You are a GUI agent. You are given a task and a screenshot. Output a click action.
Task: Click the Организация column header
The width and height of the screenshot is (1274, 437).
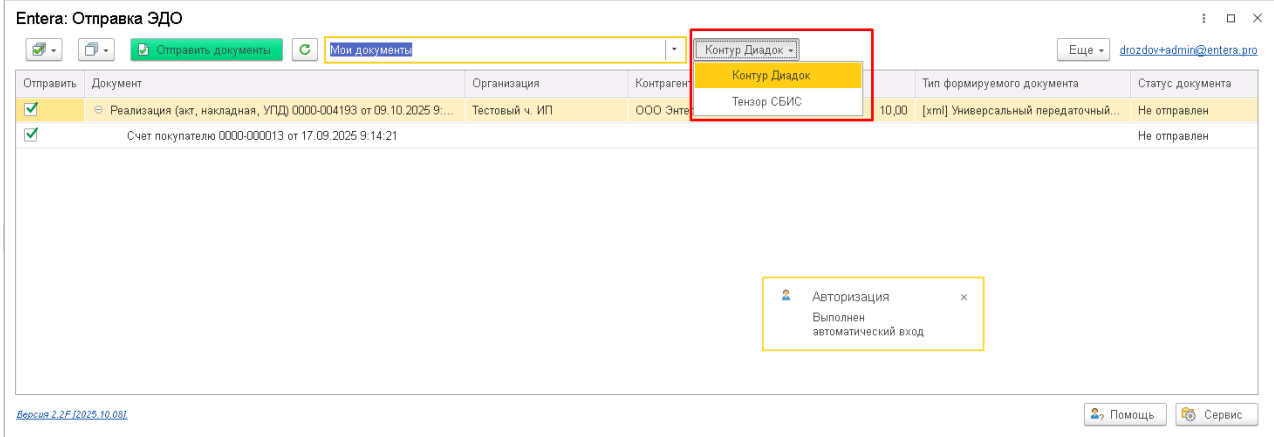click(547, 83)
